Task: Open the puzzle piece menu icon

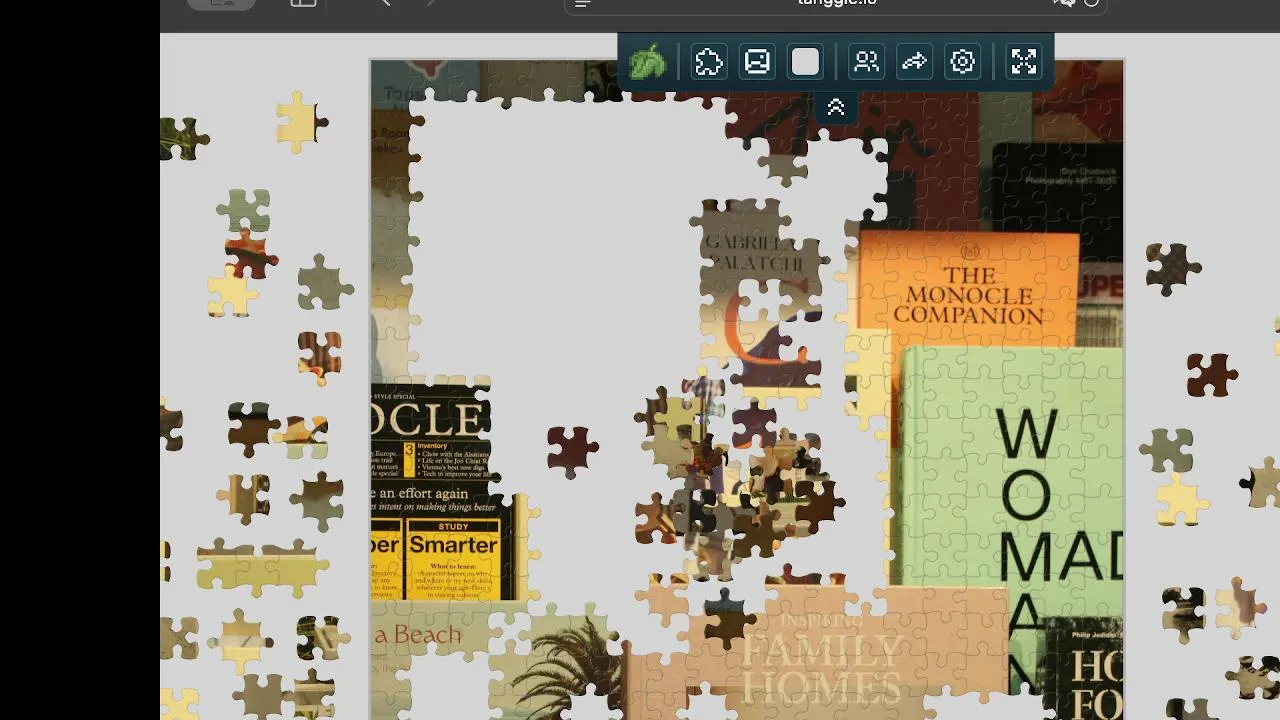Action: pos(709,62)
